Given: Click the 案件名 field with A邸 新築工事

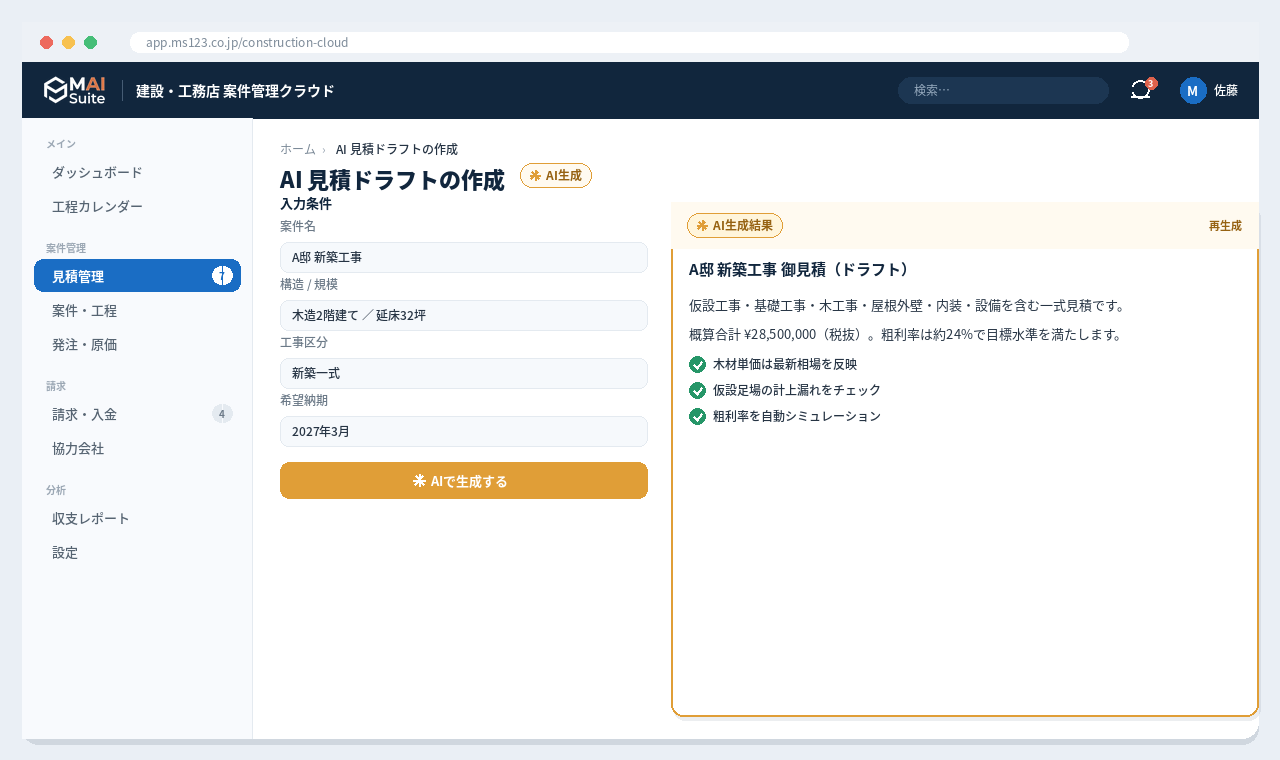Looking at the screenshot, I should (464, 257).
